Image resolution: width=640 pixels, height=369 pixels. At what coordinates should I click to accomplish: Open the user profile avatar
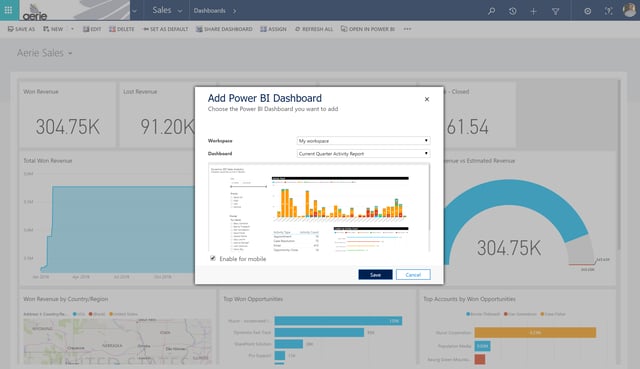(x=630, y=10)
